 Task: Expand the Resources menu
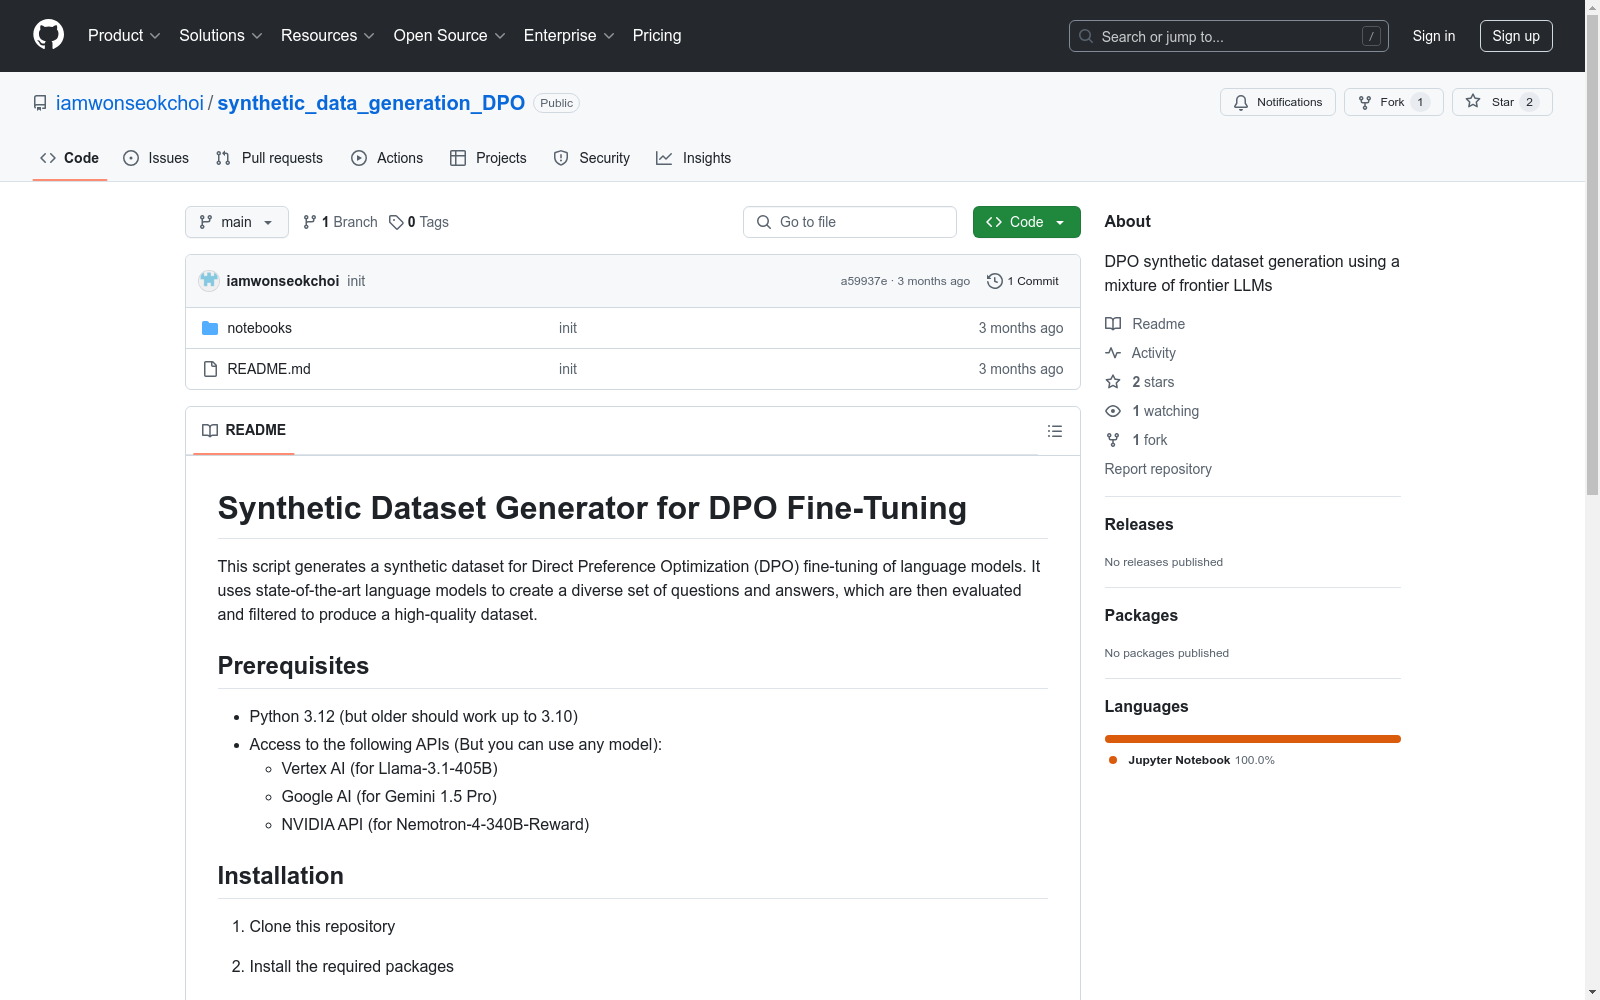(328, 36)
